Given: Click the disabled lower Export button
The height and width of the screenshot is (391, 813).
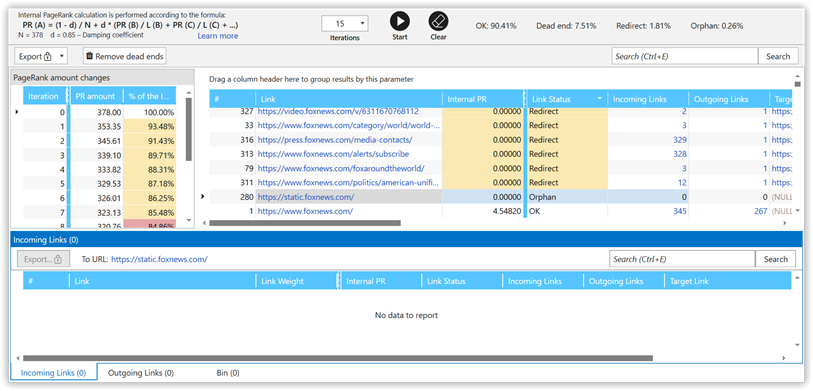Looking at the screenshot, I should click(43, 259).
